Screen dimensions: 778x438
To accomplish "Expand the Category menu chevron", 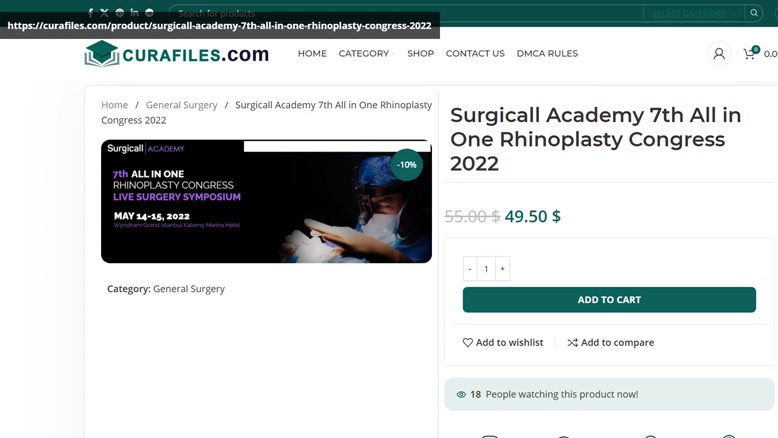I will click(x=393, y=54).
